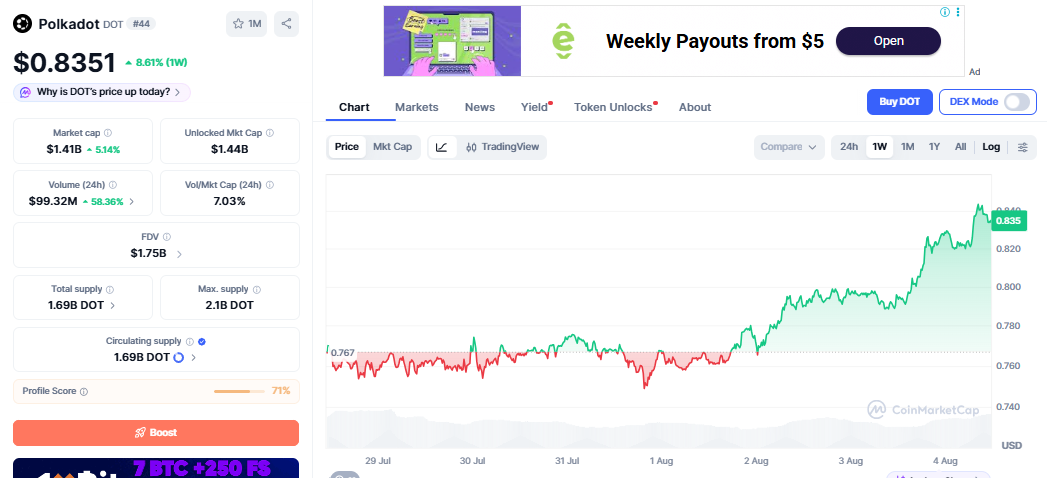Image resolution: width=1047 pixels, height=478 pixels.
Task: Click the circulating supply ring progress icon
Action: pyautogui.click(x=178, y=357)
